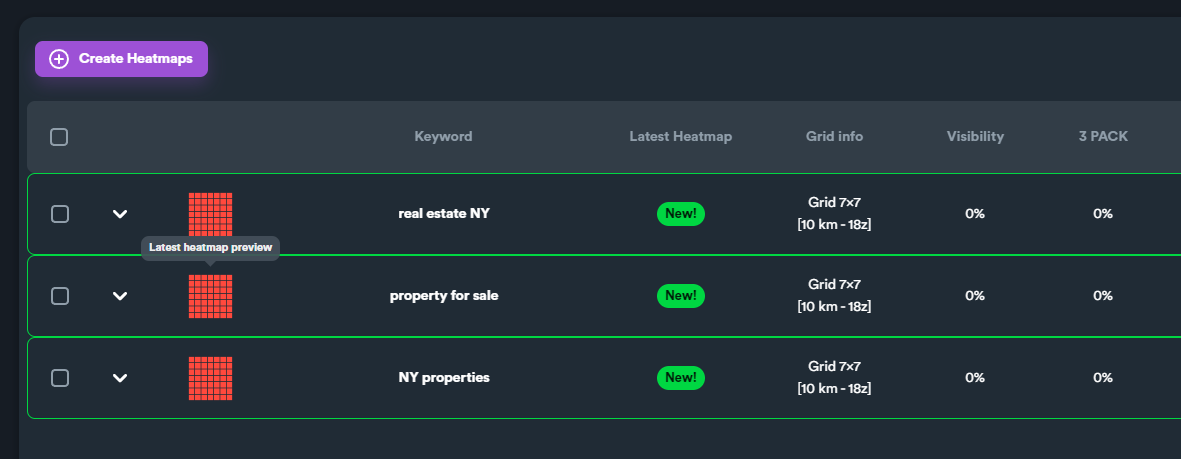Click New! badge for property for sale
The image size is (1181, 459).
click(x=681, y=296)
